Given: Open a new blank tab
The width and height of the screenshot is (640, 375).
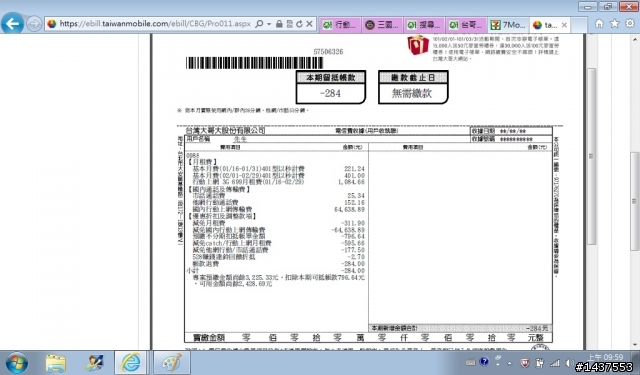Looking at the screenshot, I should click(x=579, y=25).
